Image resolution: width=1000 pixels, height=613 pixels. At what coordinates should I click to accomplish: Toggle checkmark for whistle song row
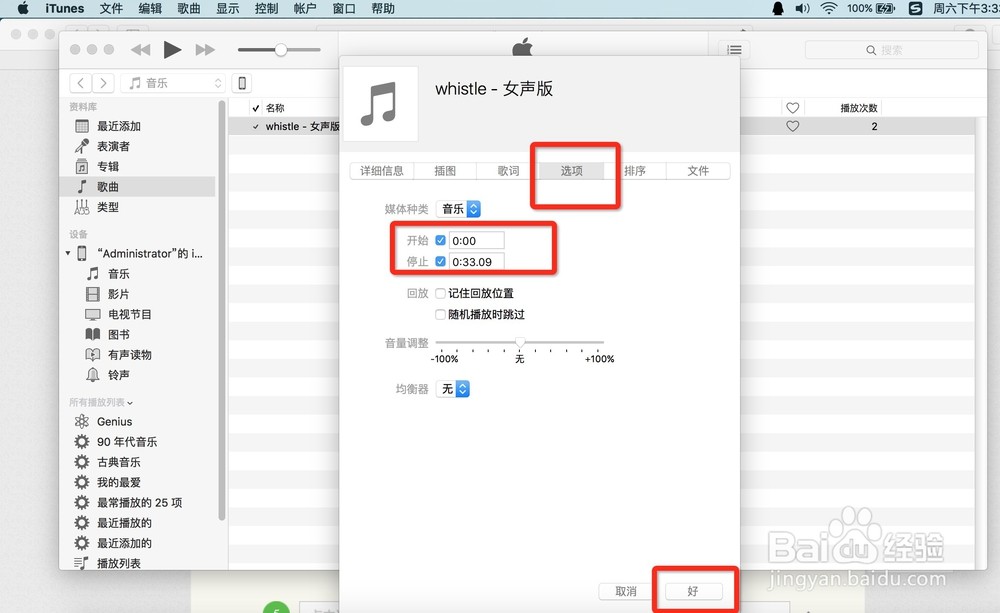[256, 126]
